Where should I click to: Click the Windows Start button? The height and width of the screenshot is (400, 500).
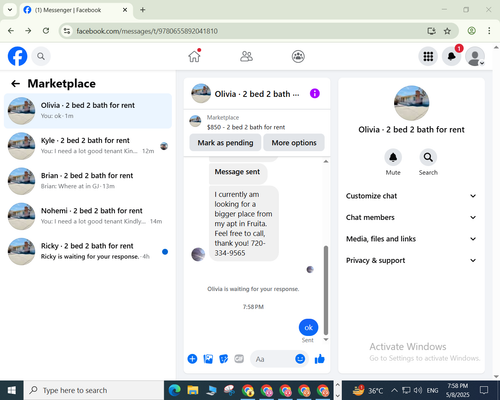pos(12,390)
